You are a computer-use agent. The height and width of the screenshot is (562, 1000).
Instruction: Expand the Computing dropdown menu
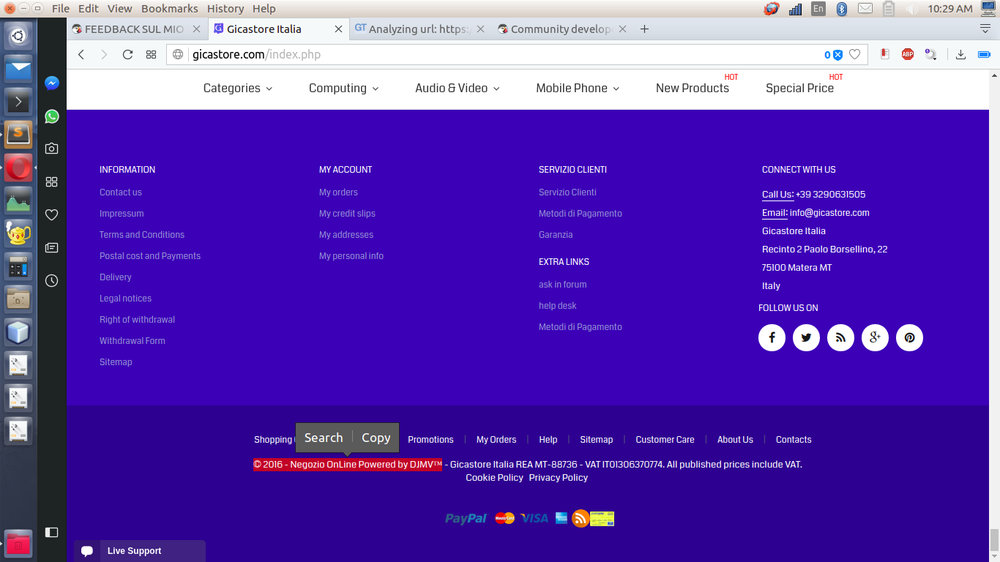point(344,88)
